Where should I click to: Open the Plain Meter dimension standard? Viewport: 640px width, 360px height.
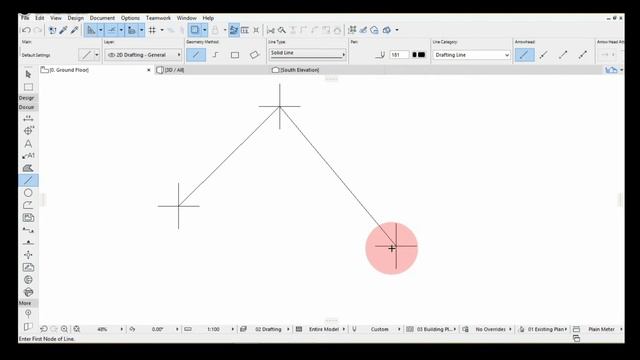pyautogui.click(x=602, y=329)
